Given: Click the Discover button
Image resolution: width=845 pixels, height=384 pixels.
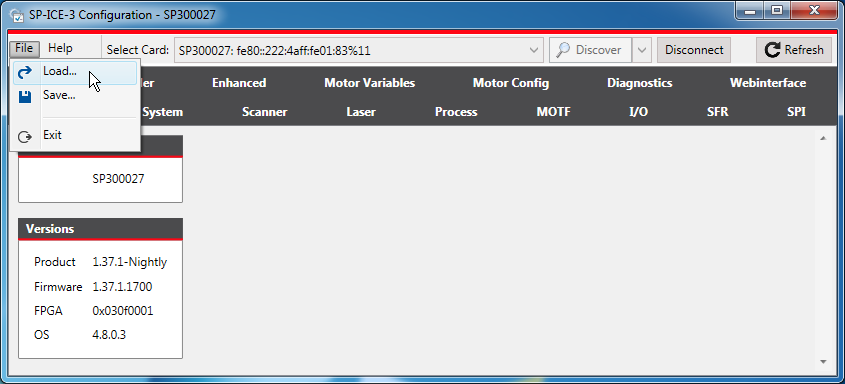Looking at the screenshot, I should click(x=590, y=50).
